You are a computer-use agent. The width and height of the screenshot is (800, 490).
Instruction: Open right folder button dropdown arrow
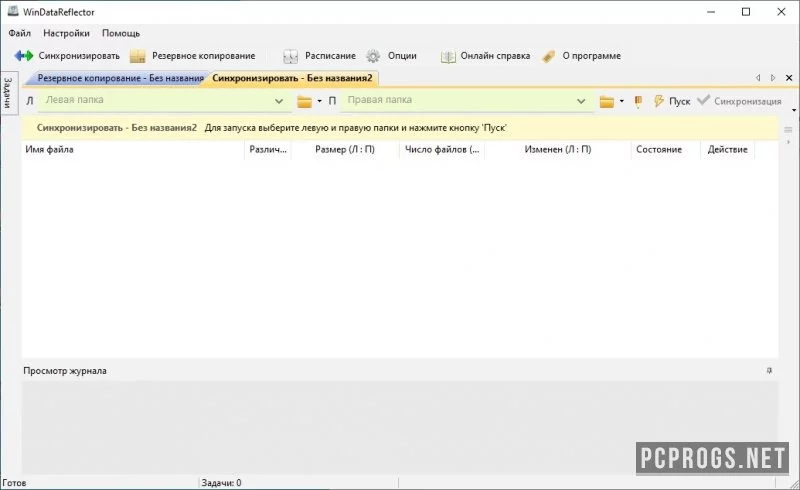[x=621, y=101]
